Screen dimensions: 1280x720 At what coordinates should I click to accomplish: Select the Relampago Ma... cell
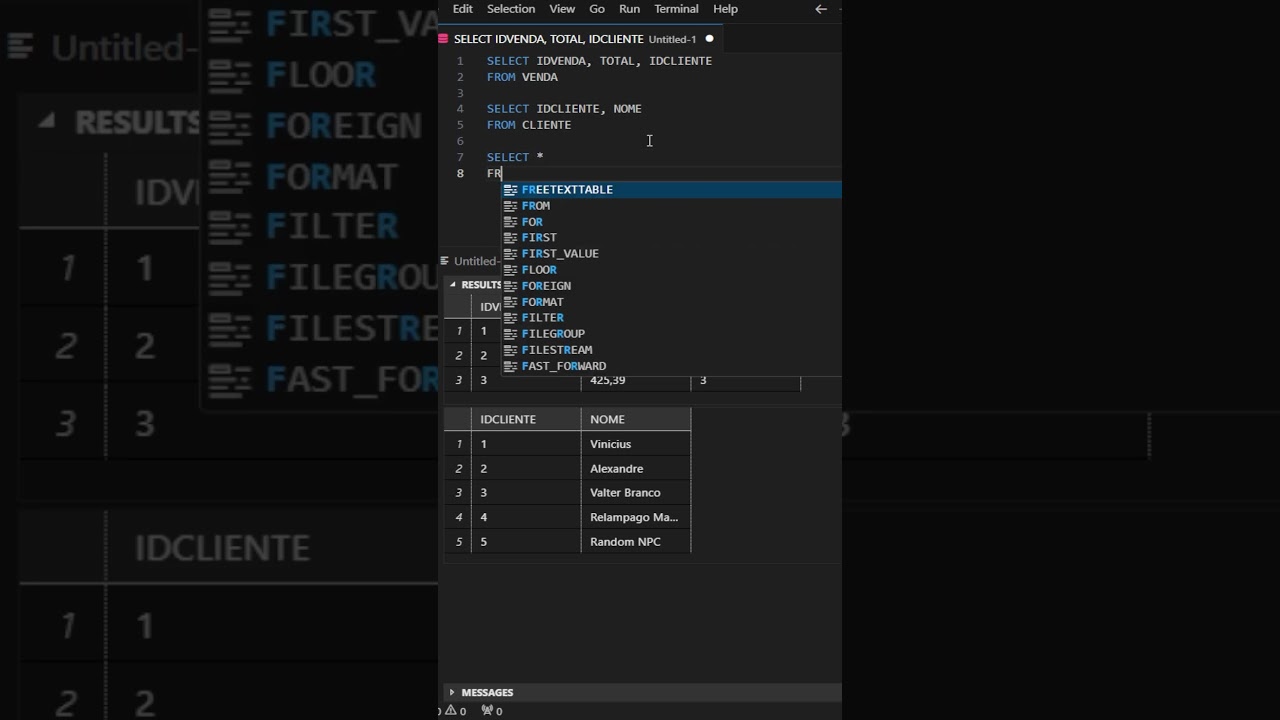(636, 518)
